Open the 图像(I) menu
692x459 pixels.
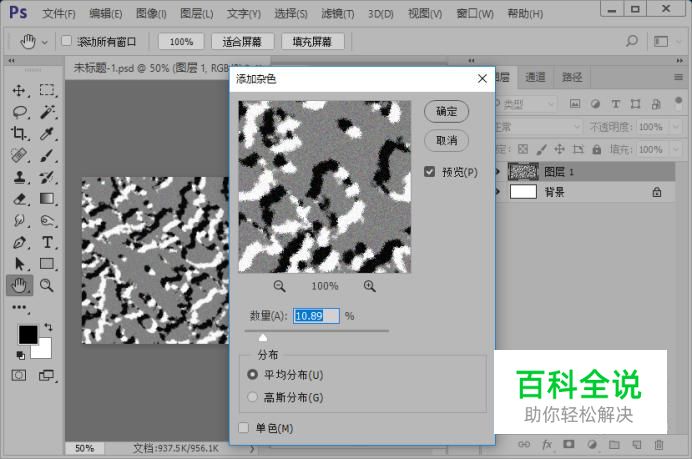pyautogui.click(x=151, y=14)
